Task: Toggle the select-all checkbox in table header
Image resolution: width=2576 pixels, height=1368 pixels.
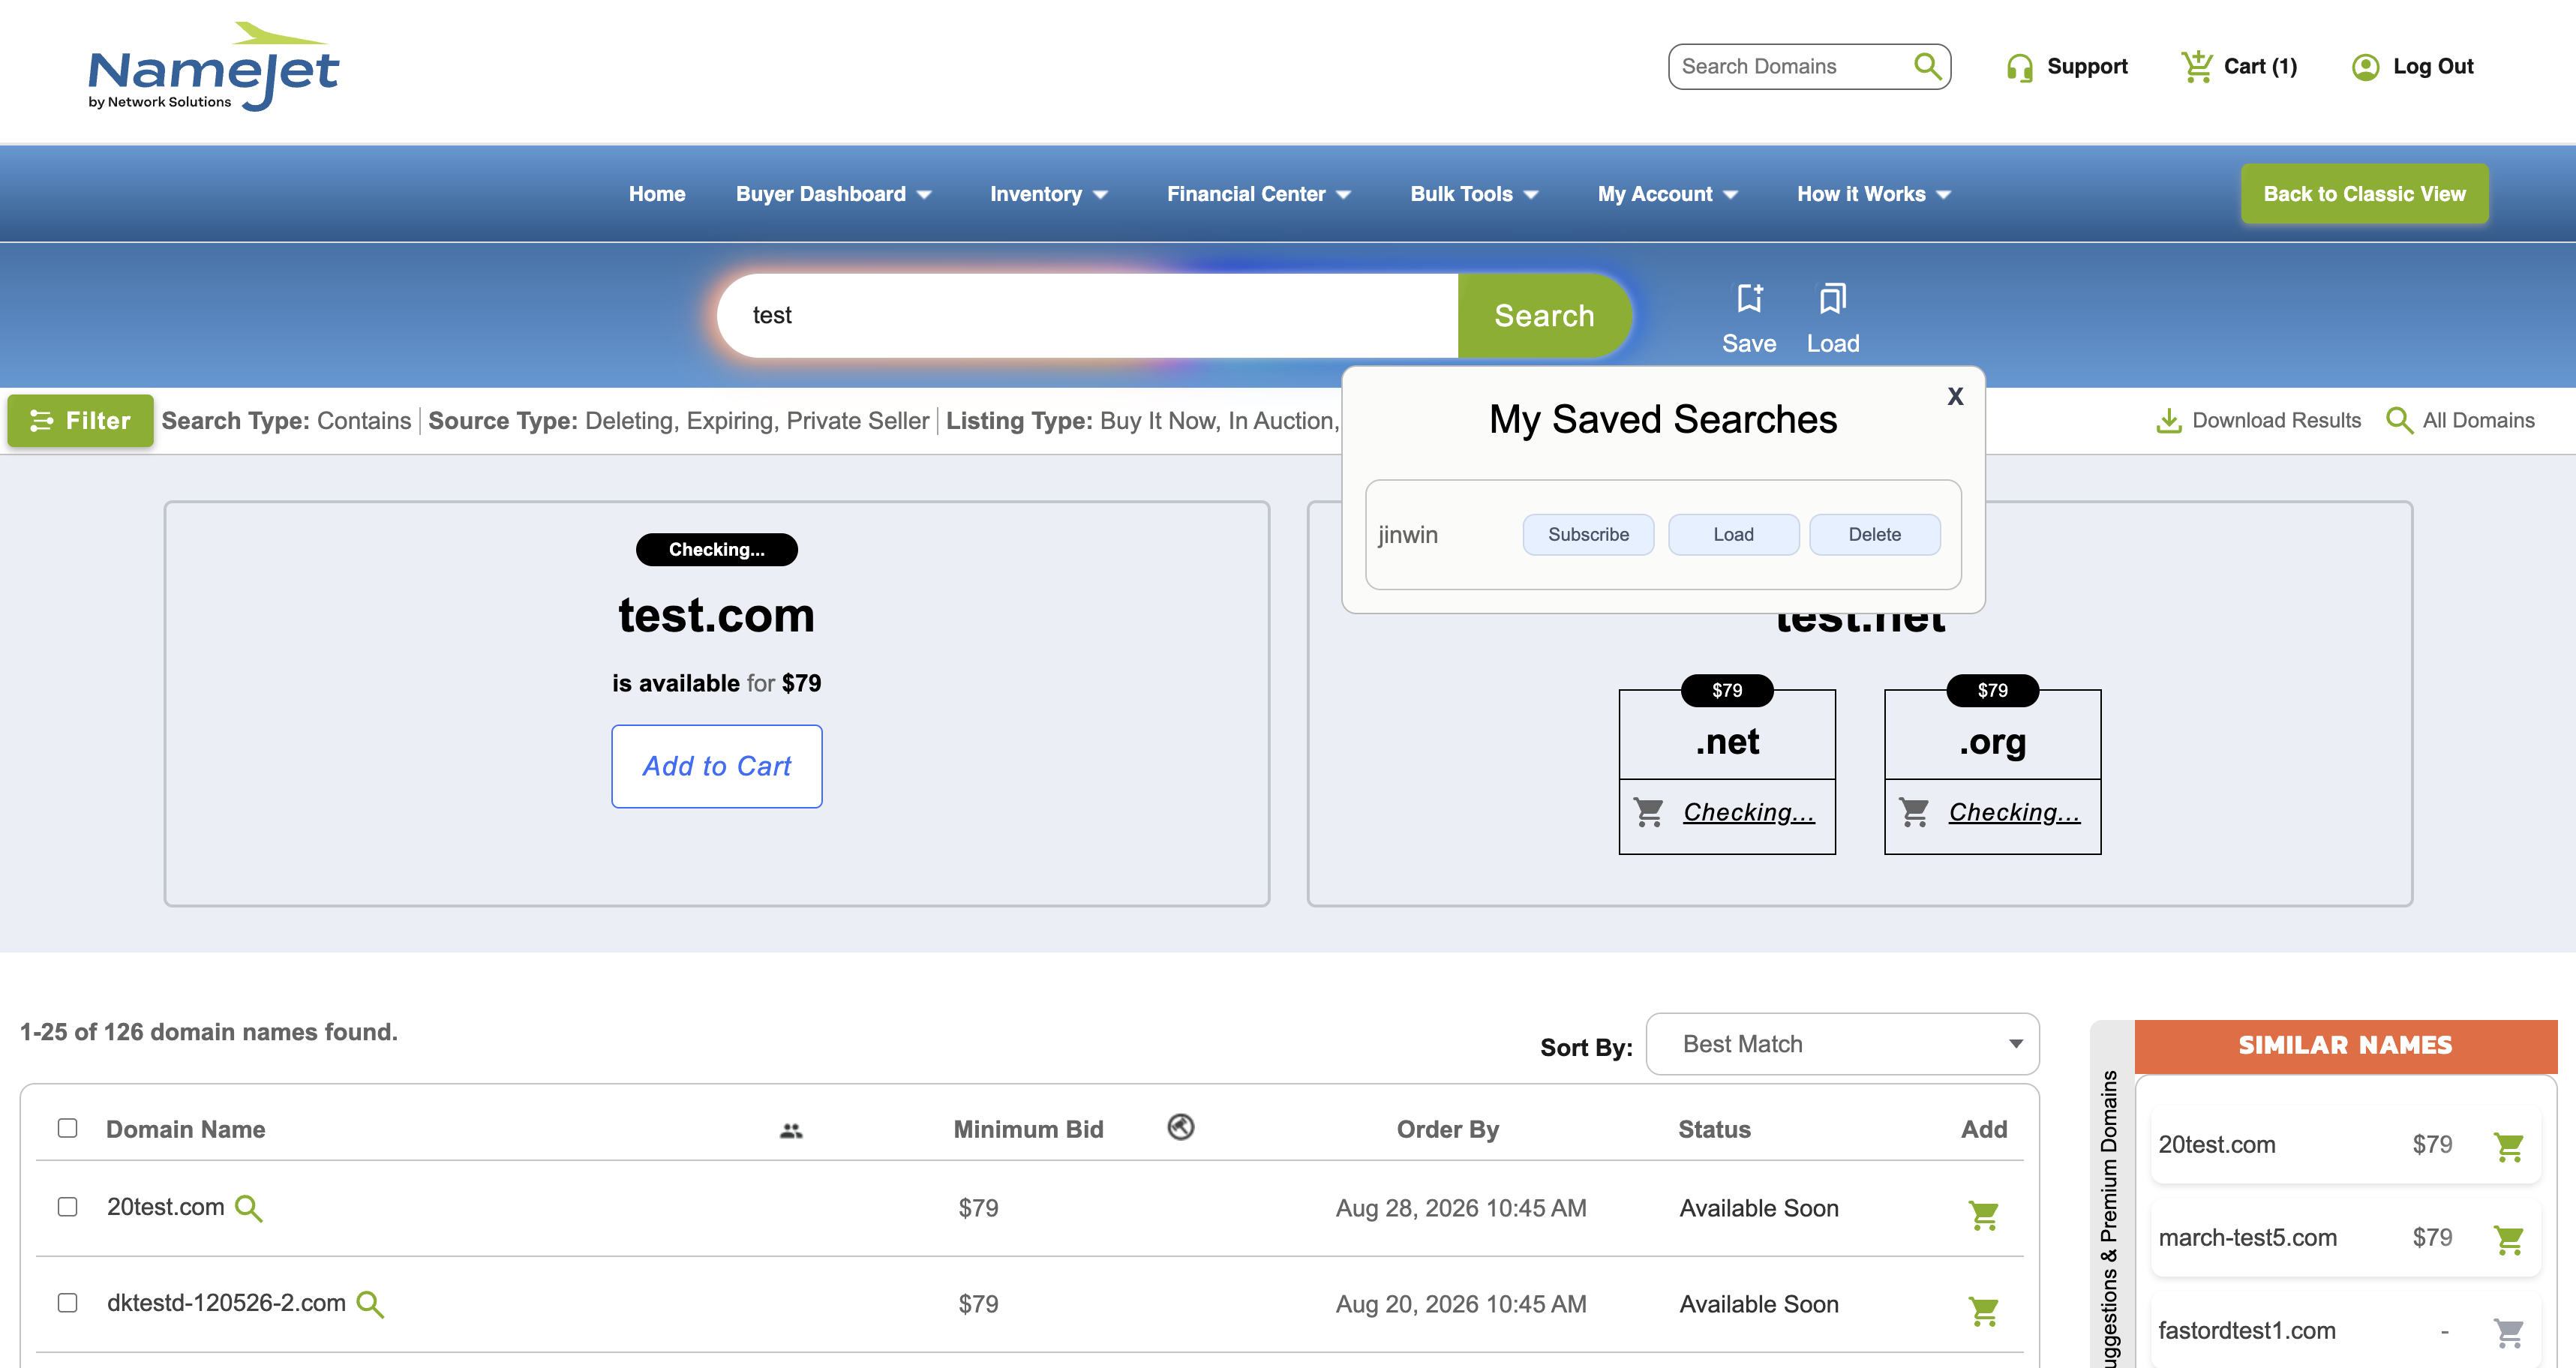Action: tap(67, 1128)
